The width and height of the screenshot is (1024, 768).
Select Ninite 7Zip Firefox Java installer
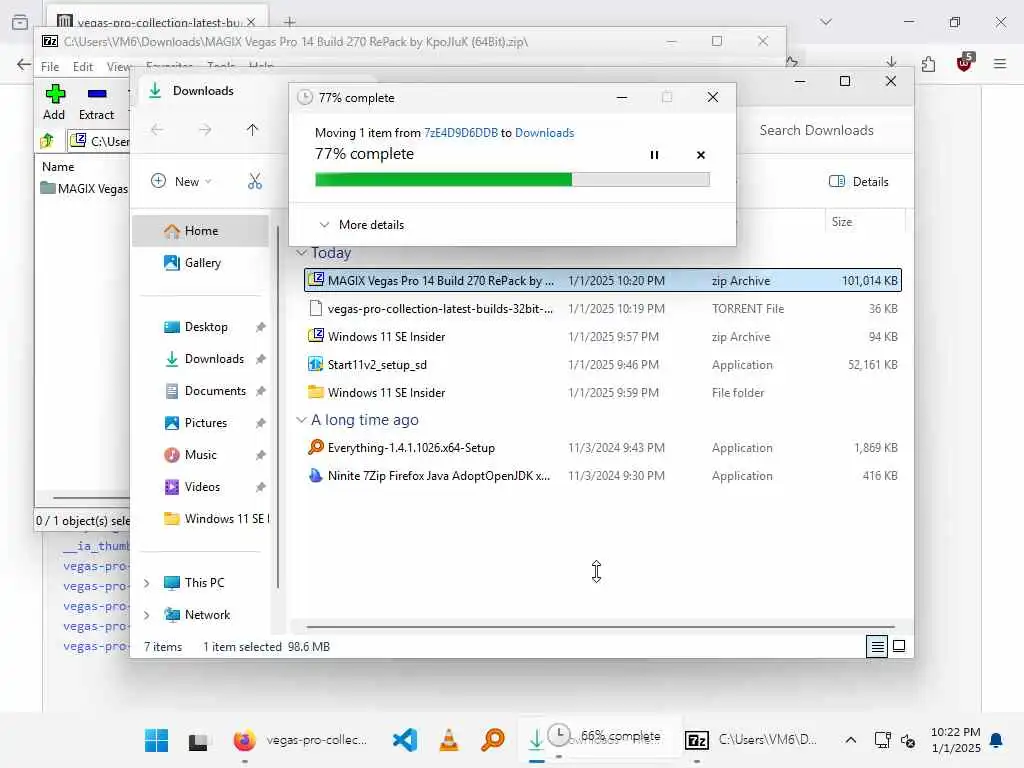tap(603, 476)
